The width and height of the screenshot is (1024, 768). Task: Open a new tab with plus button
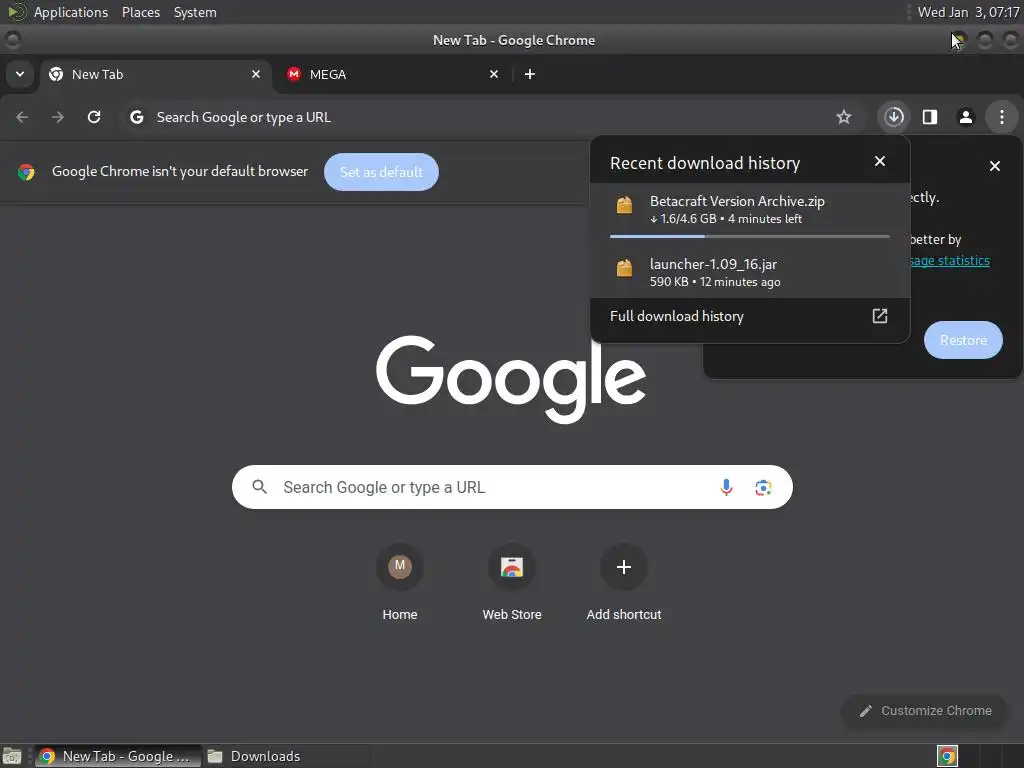530,74
